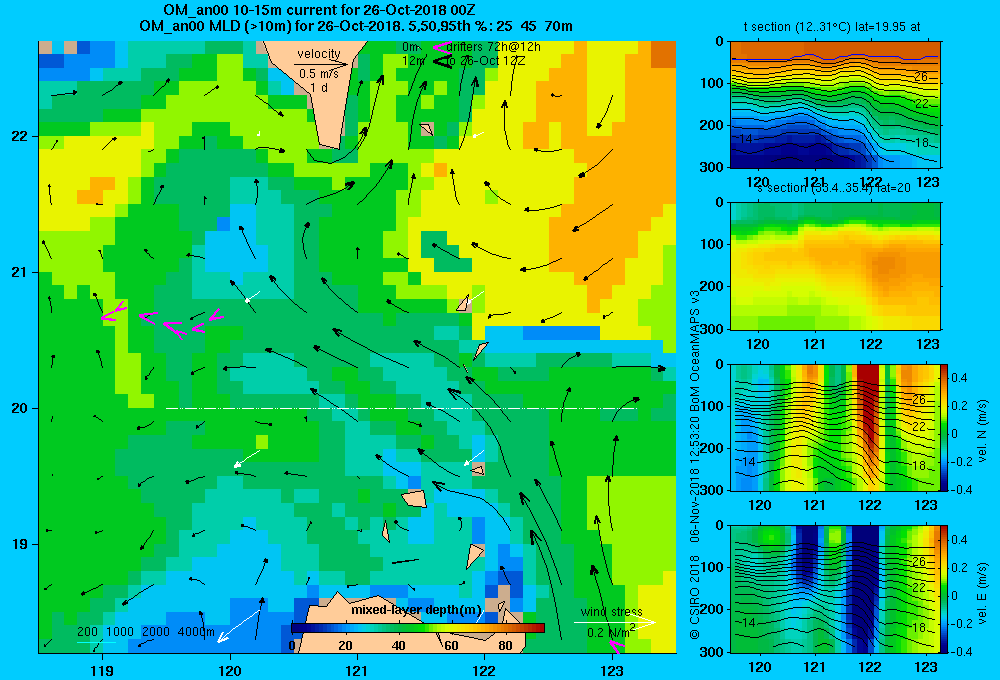Click the 'mixed-layer depth(m)' label

click(x=416, y=610)
